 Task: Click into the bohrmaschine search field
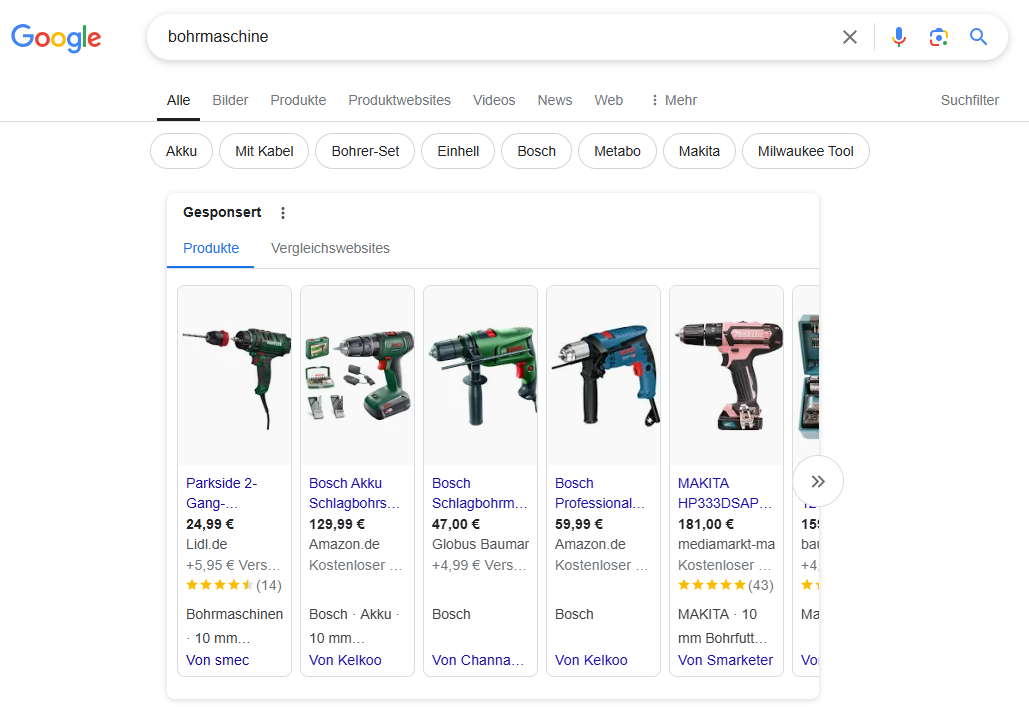pyautogui.click(x=490, y=37)
